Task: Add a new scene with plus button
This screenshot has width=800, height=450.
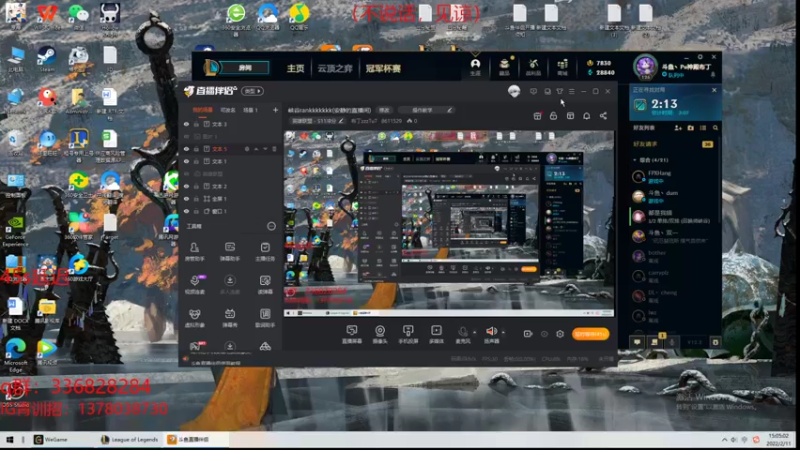Action: click(276, 110)
